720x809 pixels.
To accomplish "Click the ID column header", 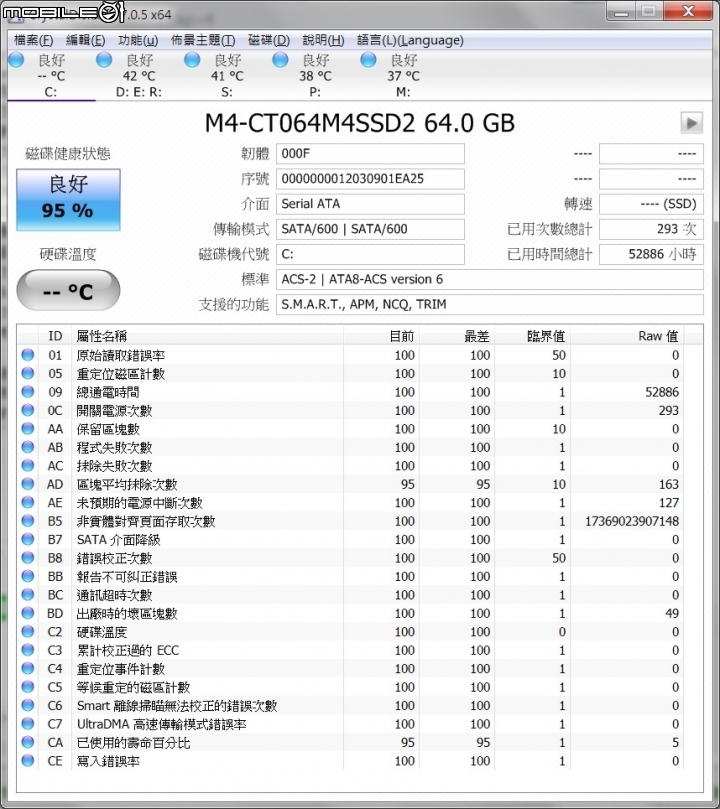I will [55, 336].
